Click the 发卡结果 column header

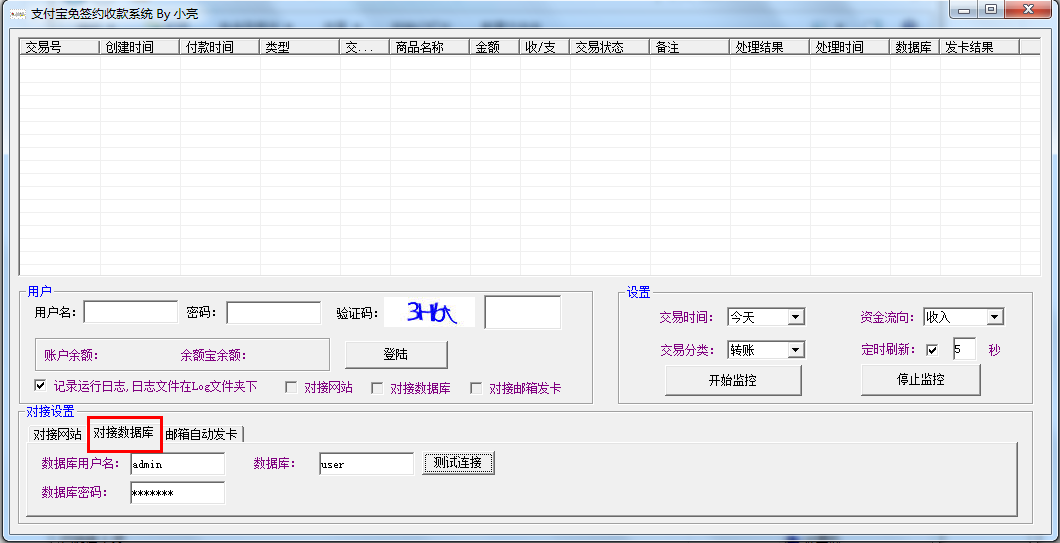click(980, 47)
